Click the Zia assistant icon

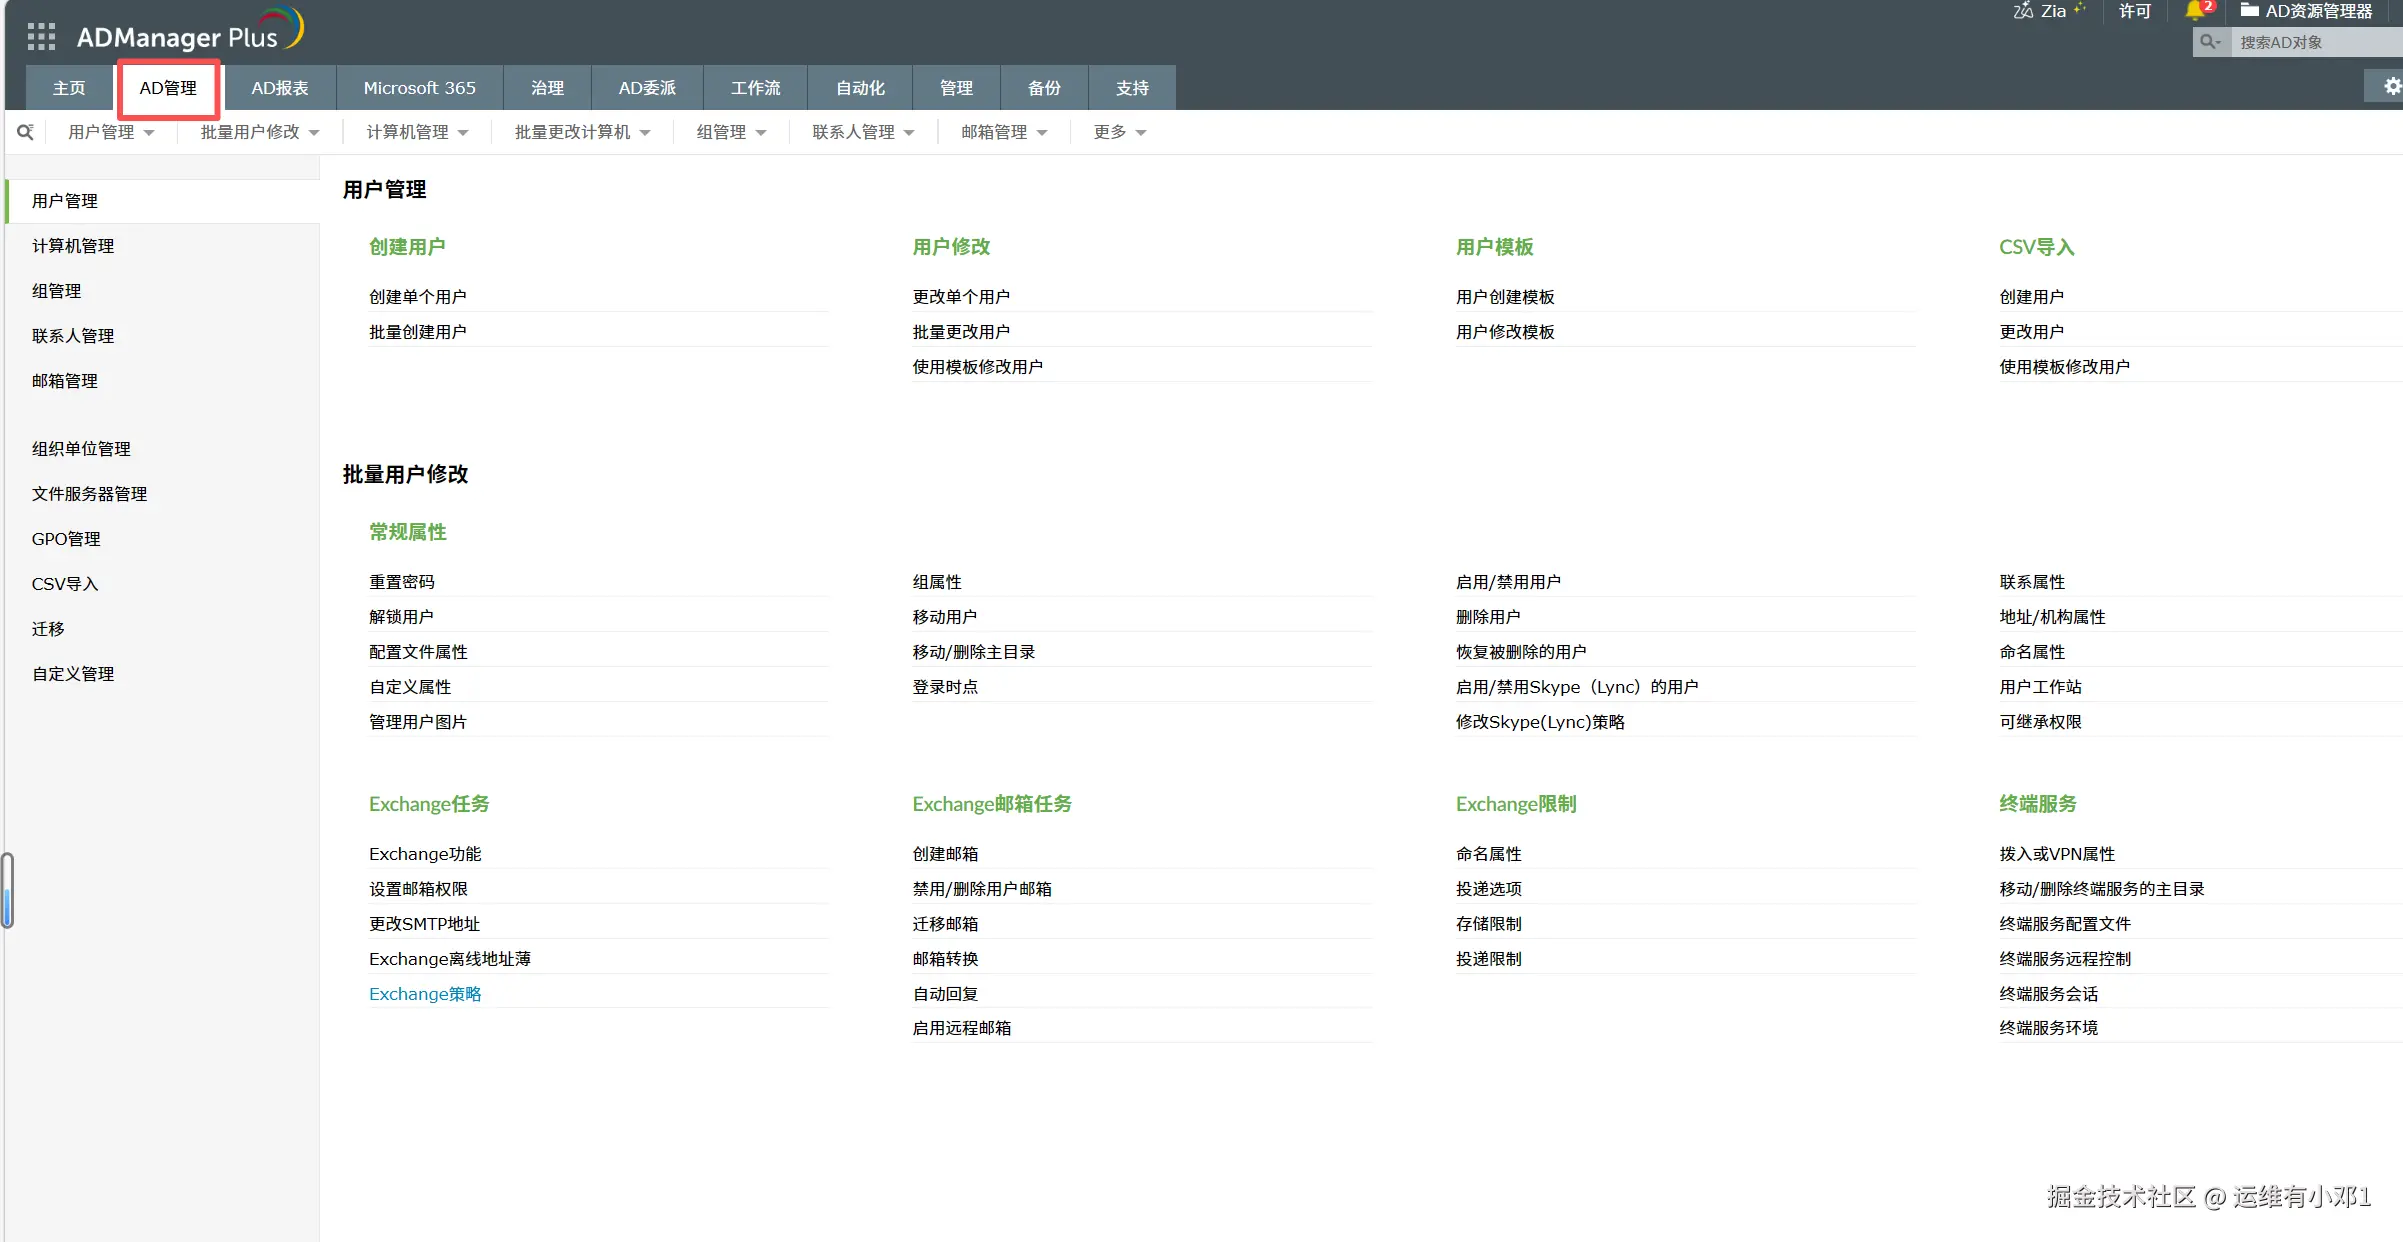(x=2025, y=11)
